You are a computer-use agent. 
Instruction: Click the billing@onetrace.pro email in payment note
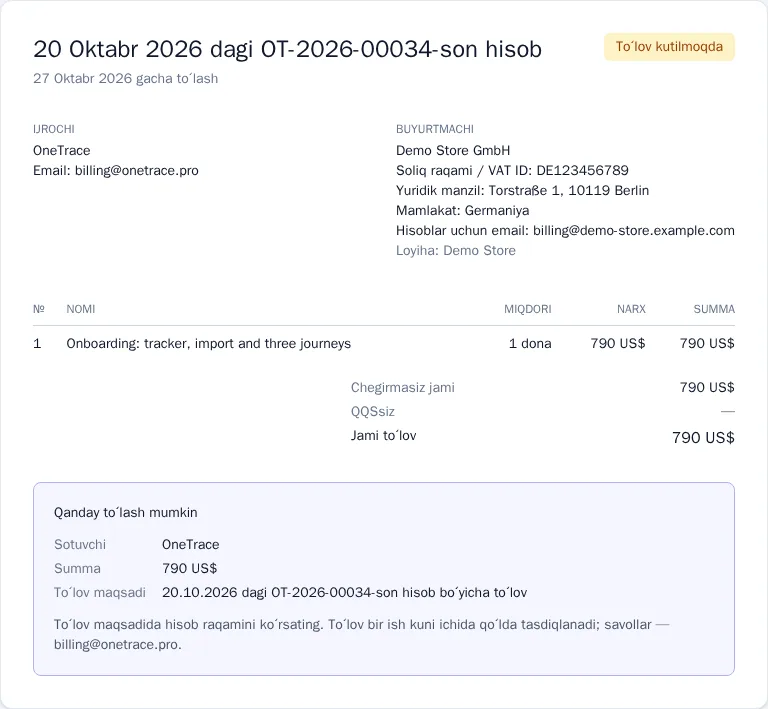pyautogui.click(x=118, y=644)
